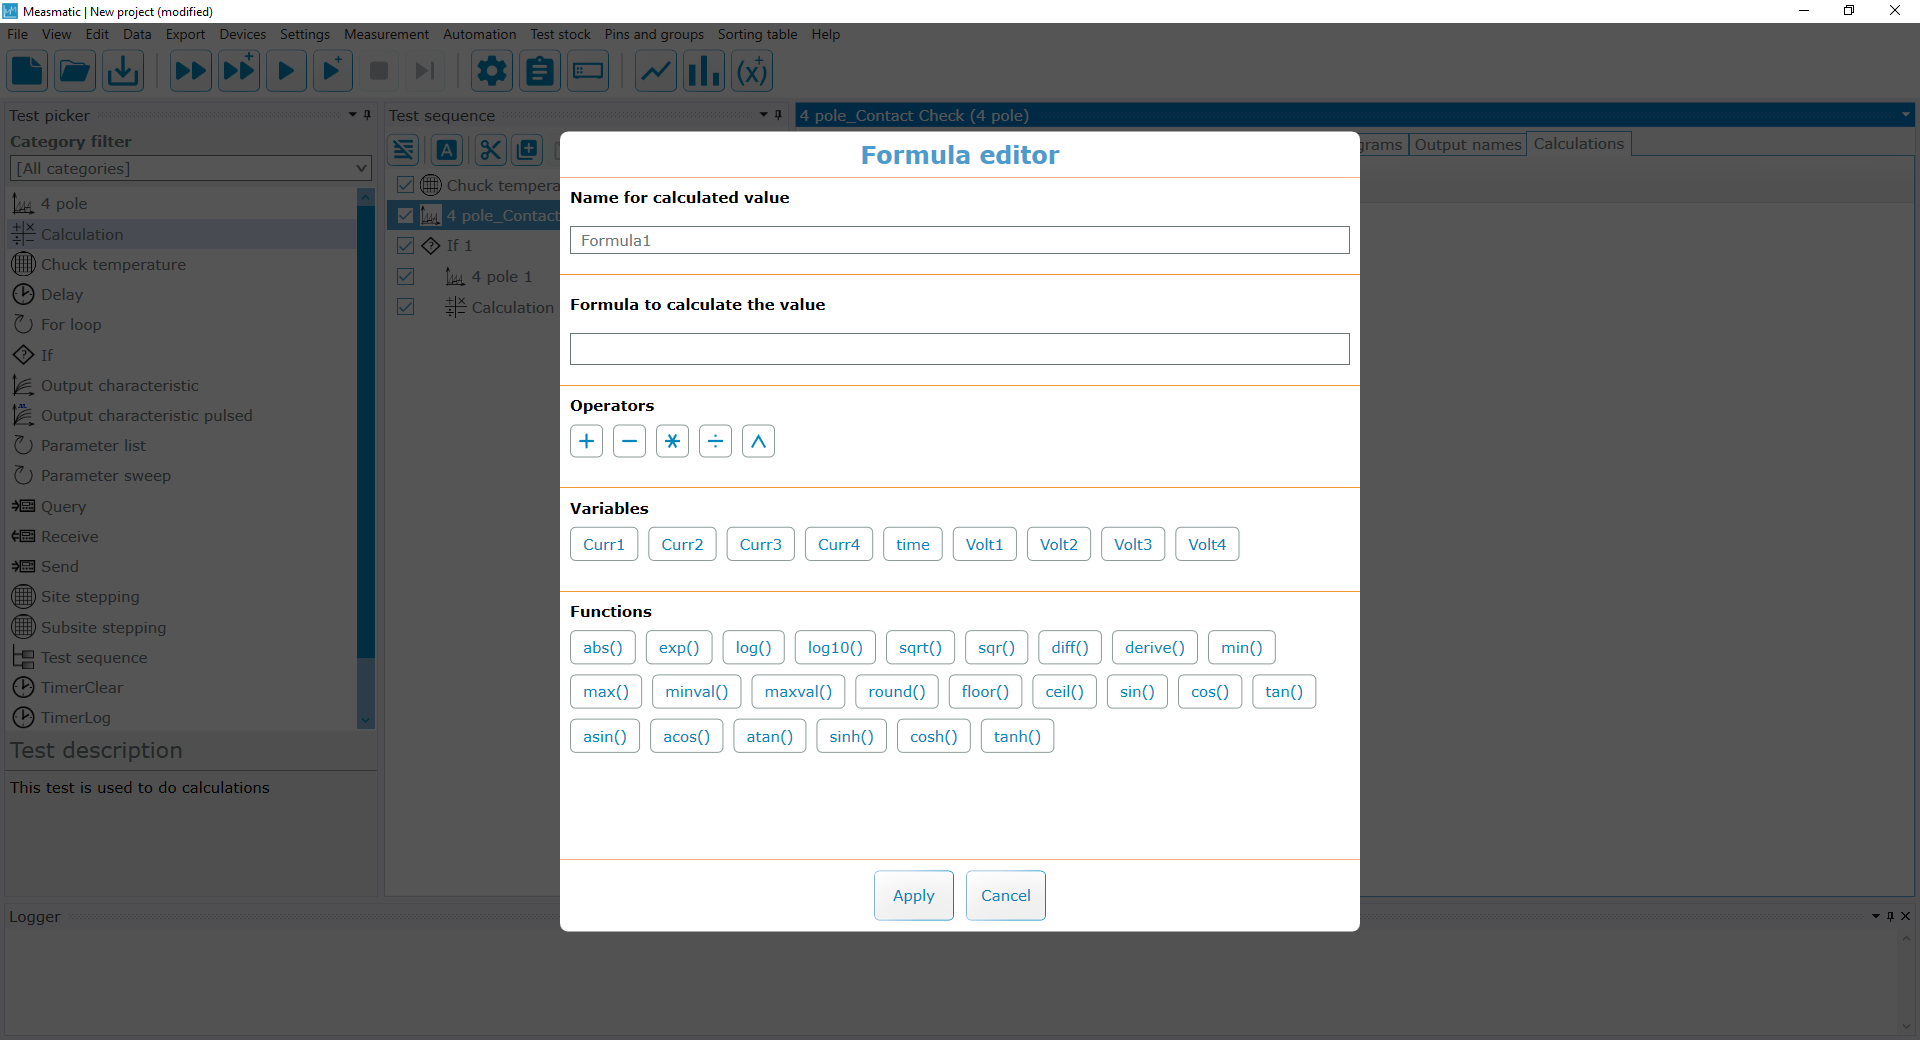Click the step-to-next icon
1920x1040 pixels.
coord(425,71)
